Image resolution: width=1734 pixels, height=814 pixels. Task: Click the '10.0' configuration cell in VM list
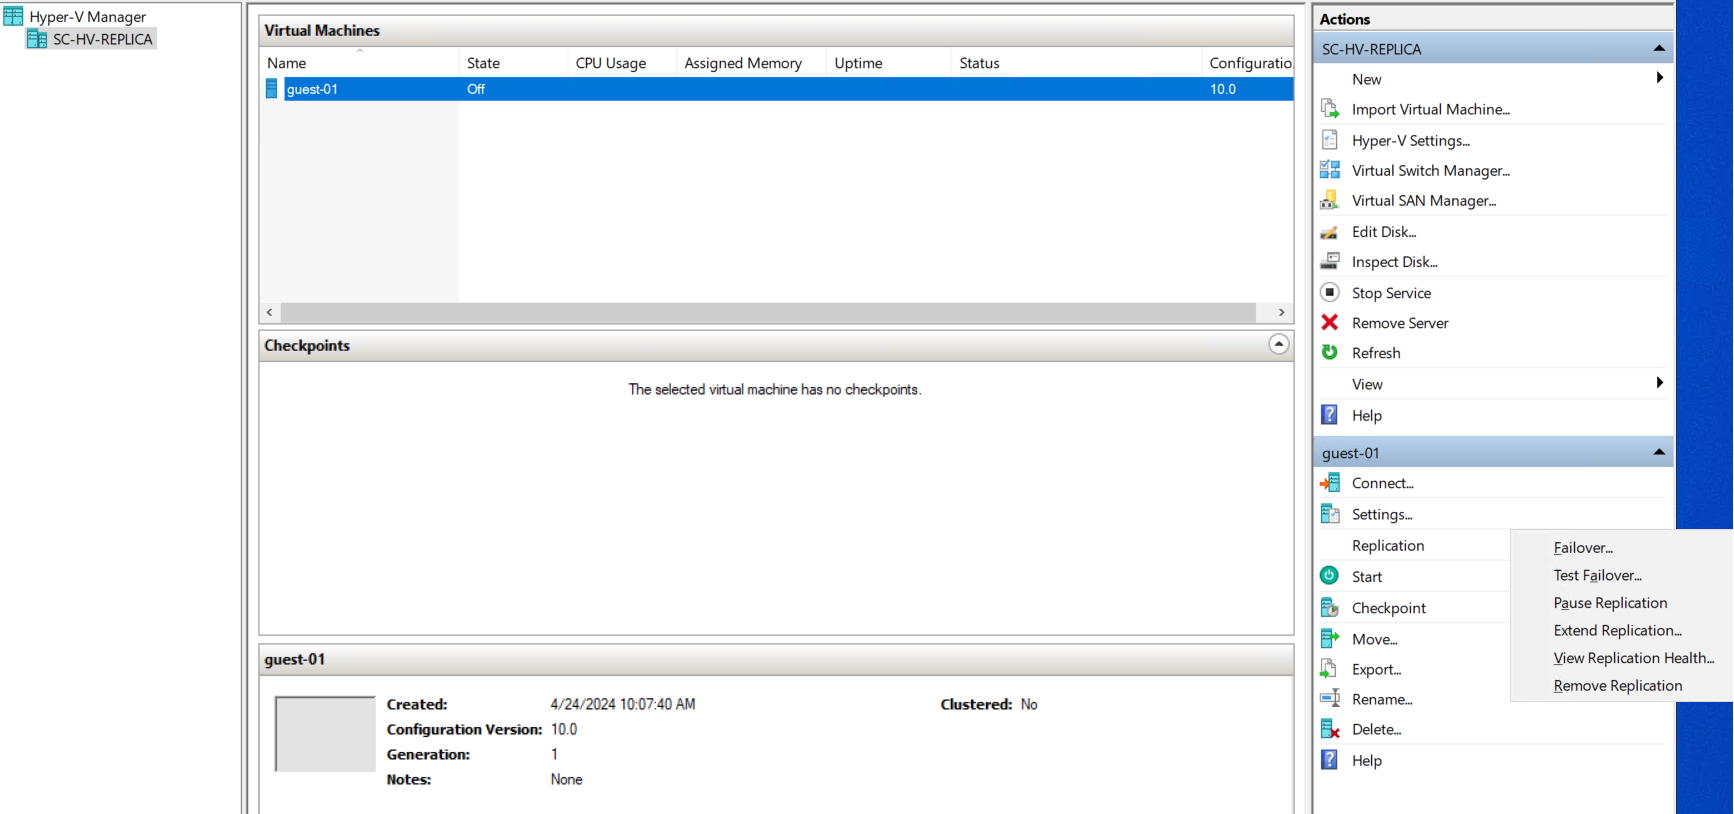[x=1223, y=89]
